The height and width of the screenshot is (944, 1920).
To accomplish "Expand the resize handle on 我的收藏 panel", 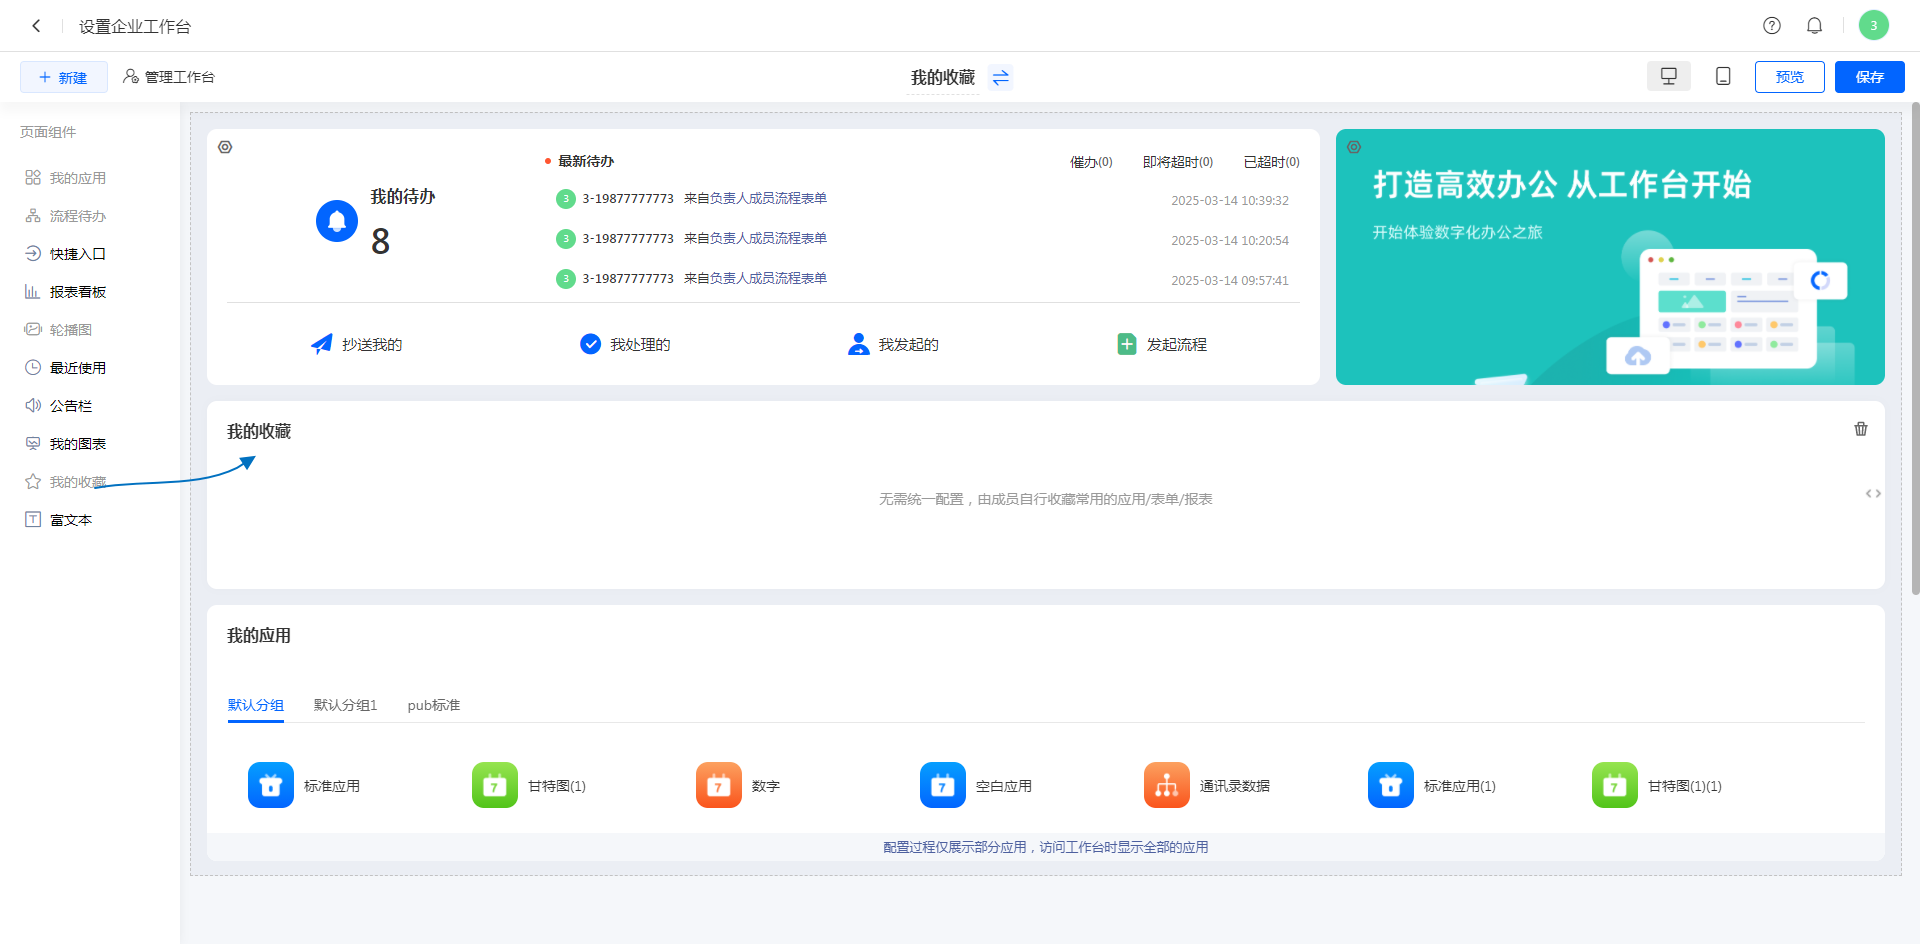I will (x=1872, y=494).
